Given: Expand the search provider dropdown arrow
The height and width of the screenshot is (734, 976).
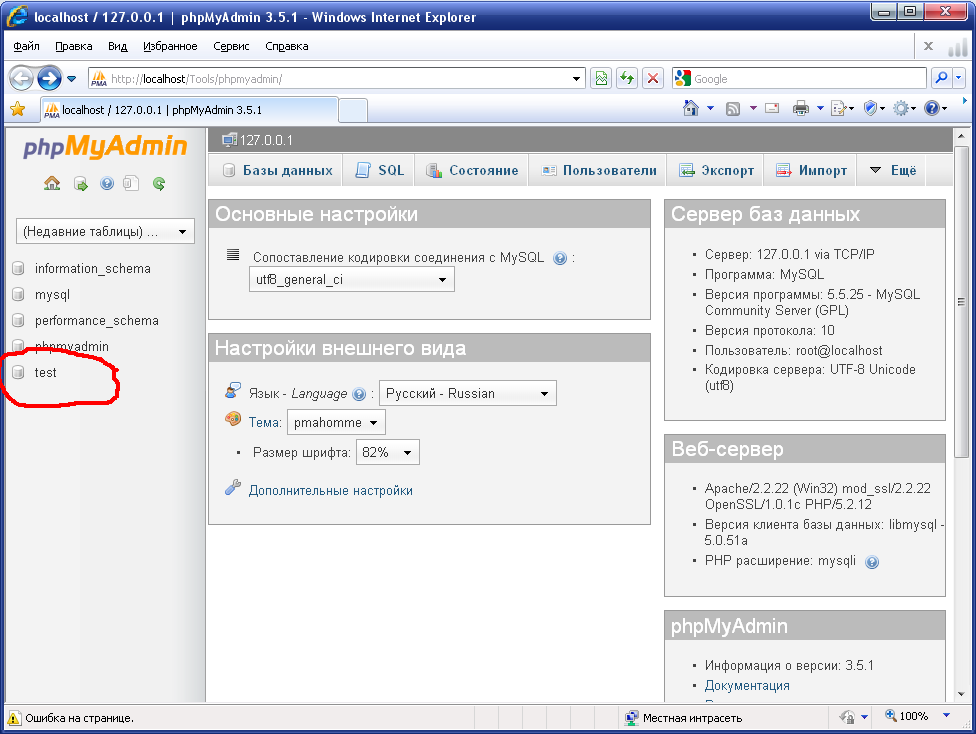Looking at the screenshot, I should (959, 78).
